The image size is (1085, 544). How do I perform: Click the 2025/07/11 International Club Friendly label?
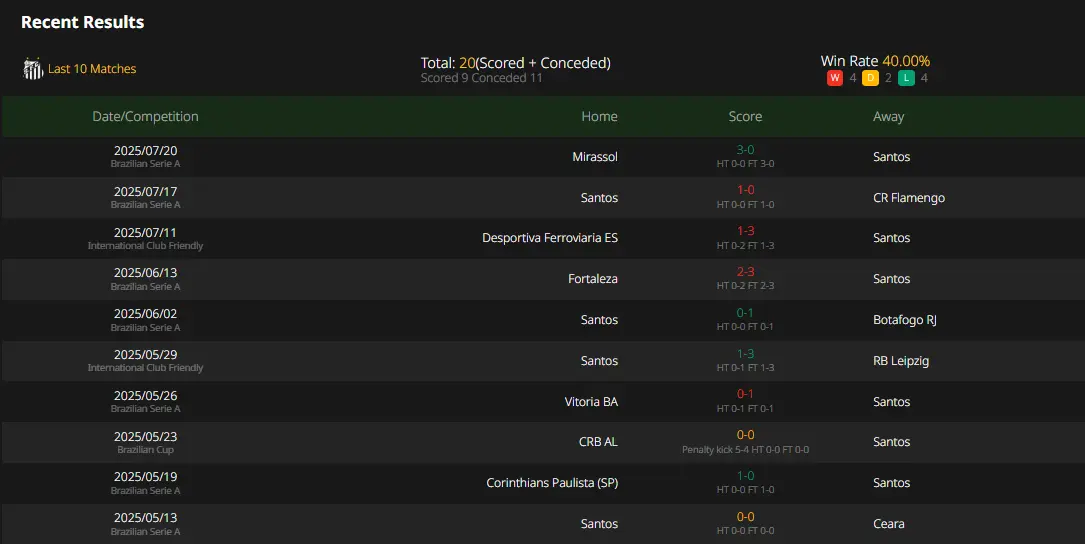pyautogui.click(x=145, y=246)
